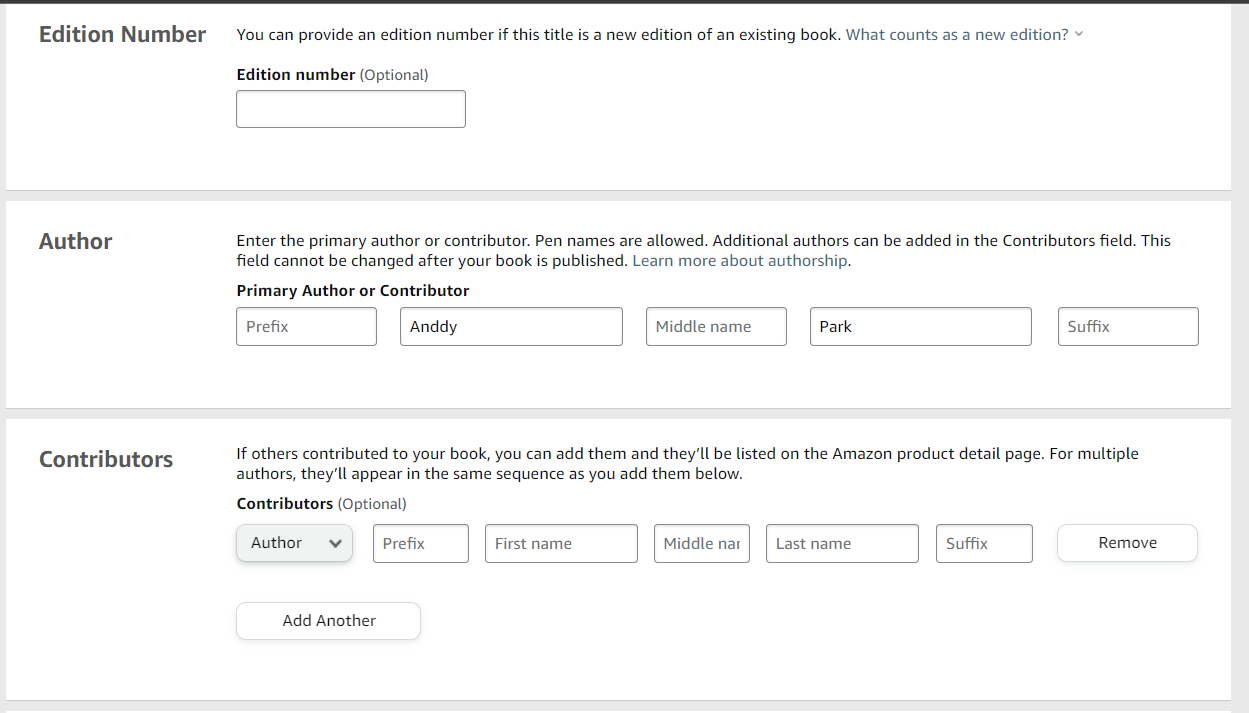Click contributor Middle name field

pyautogui.click(x=702, y=544)
